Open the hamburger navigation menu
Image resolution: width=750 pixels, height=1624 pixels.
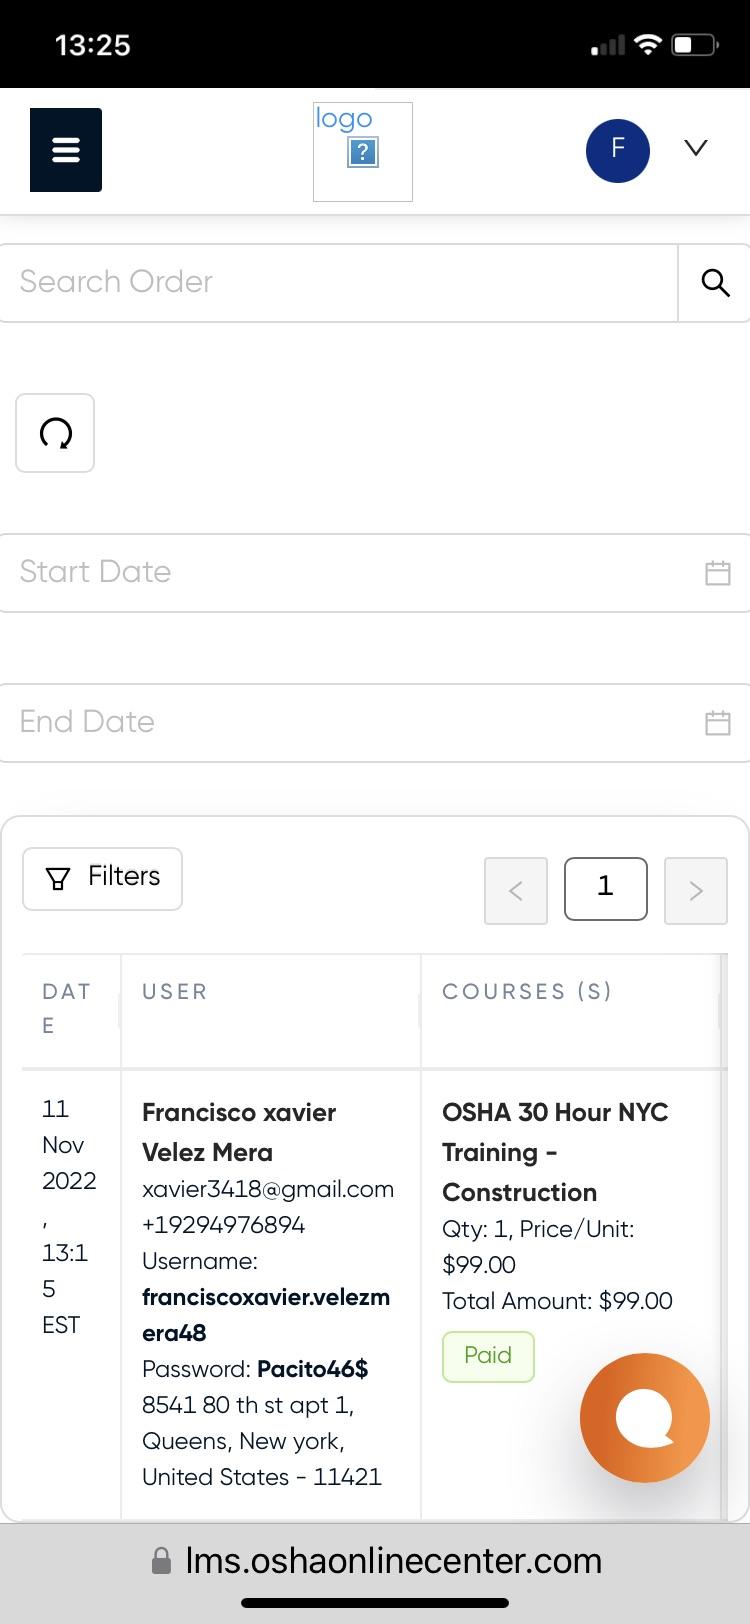coord(66,150)
